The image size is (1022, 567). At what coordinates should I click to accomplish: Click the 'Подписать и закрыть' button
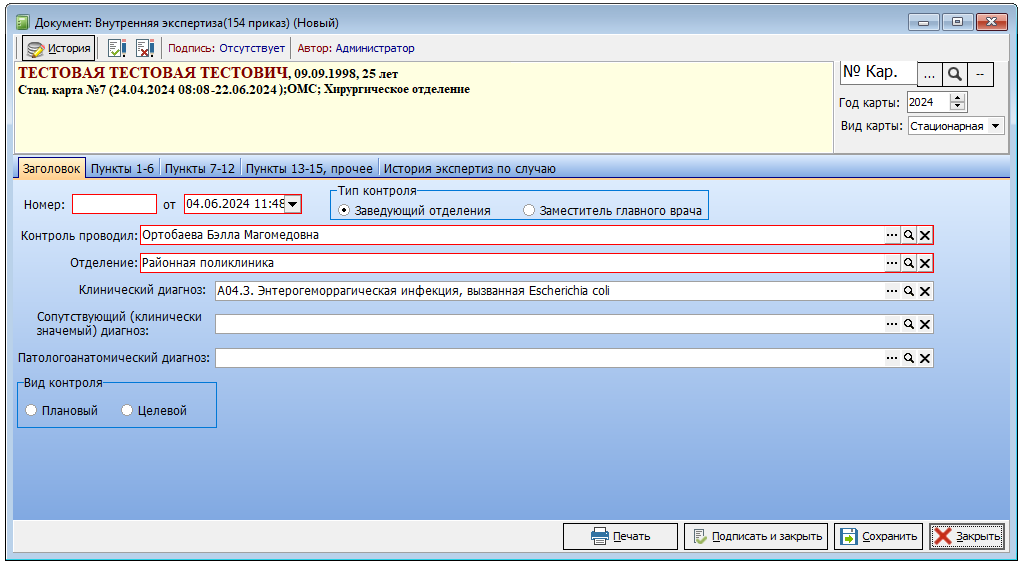coord(756,537)
